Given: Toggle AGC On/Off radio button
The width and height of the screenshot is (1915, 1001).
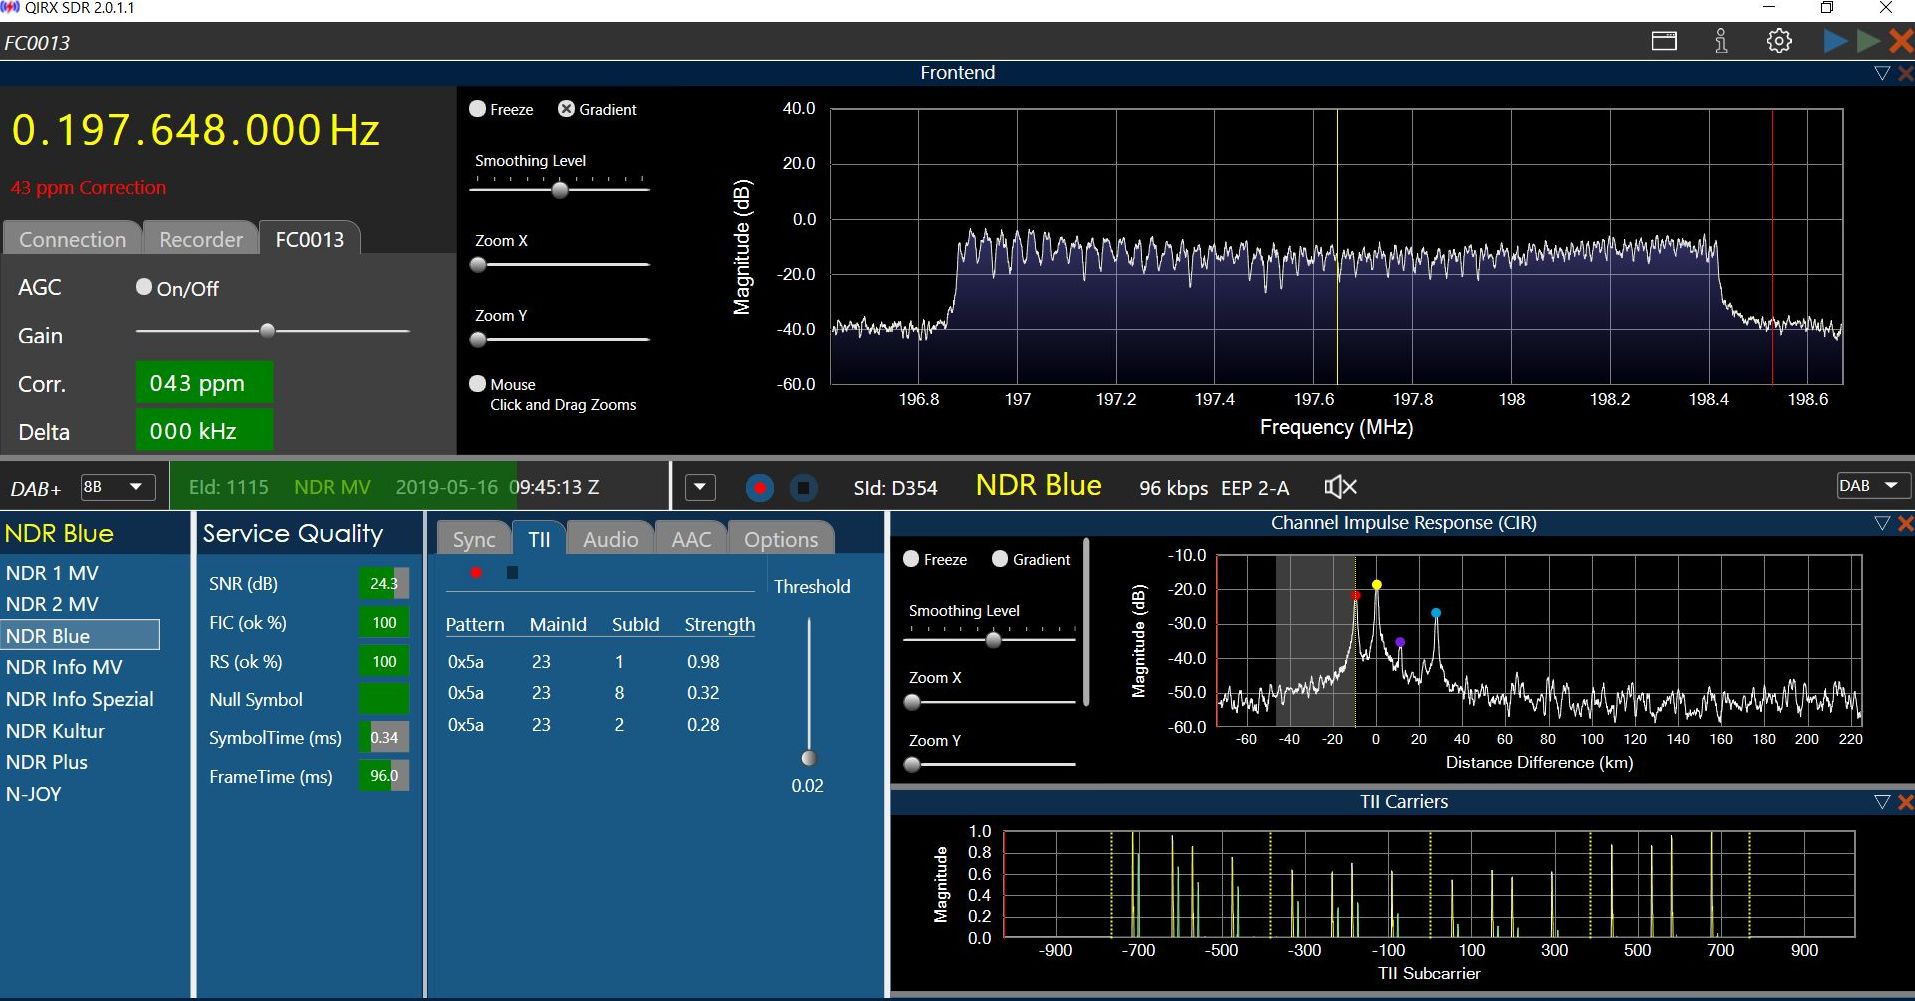Looking at the screenshot, I should coord(144,288).
